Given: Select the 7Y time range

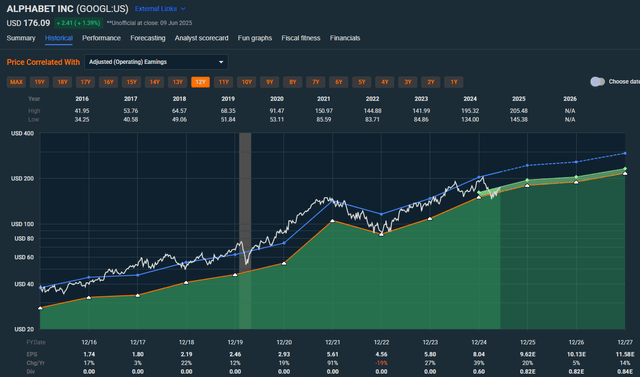Looking at the screenshot, I should [x=316, y=82].
